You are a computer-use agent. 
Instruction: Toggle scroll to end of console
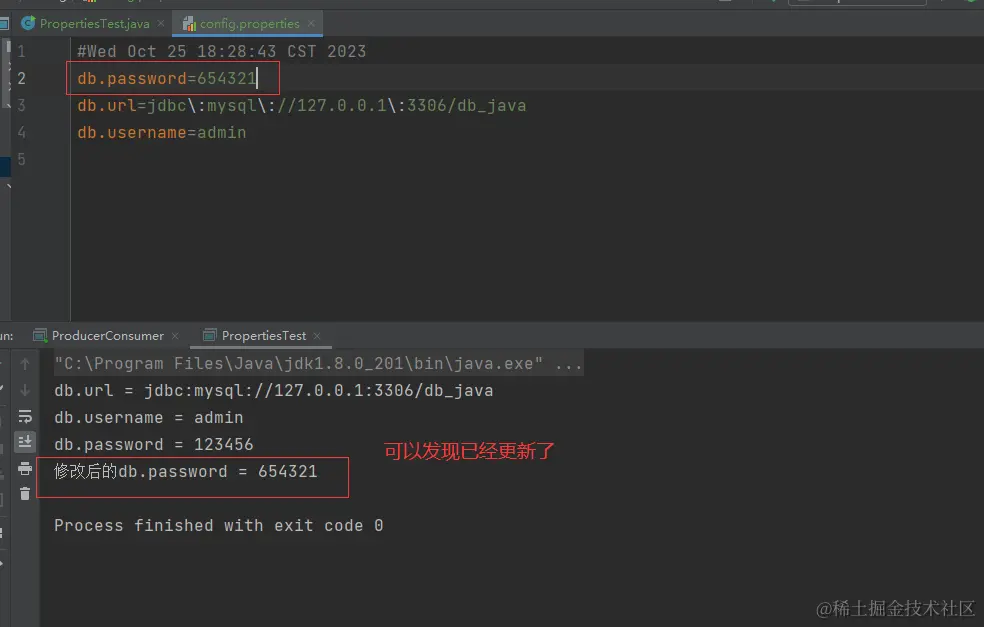pyautogui.click(x=25, y=442)
